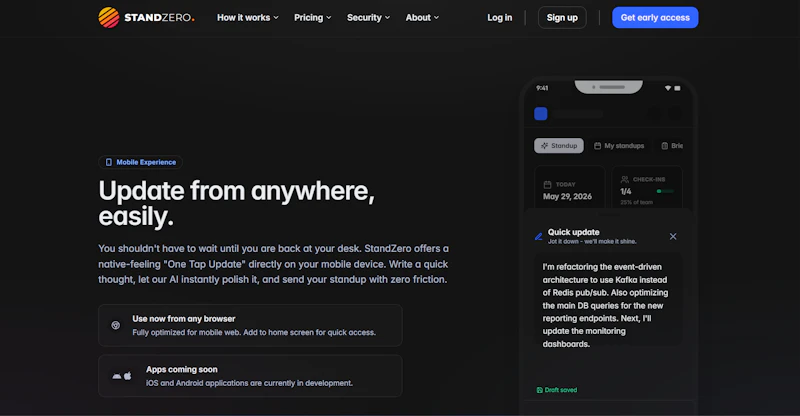This screenshot has width=800, height=416.
Task: Click 'iOS and Android applications' description text
Action: (x=249, y=383)
